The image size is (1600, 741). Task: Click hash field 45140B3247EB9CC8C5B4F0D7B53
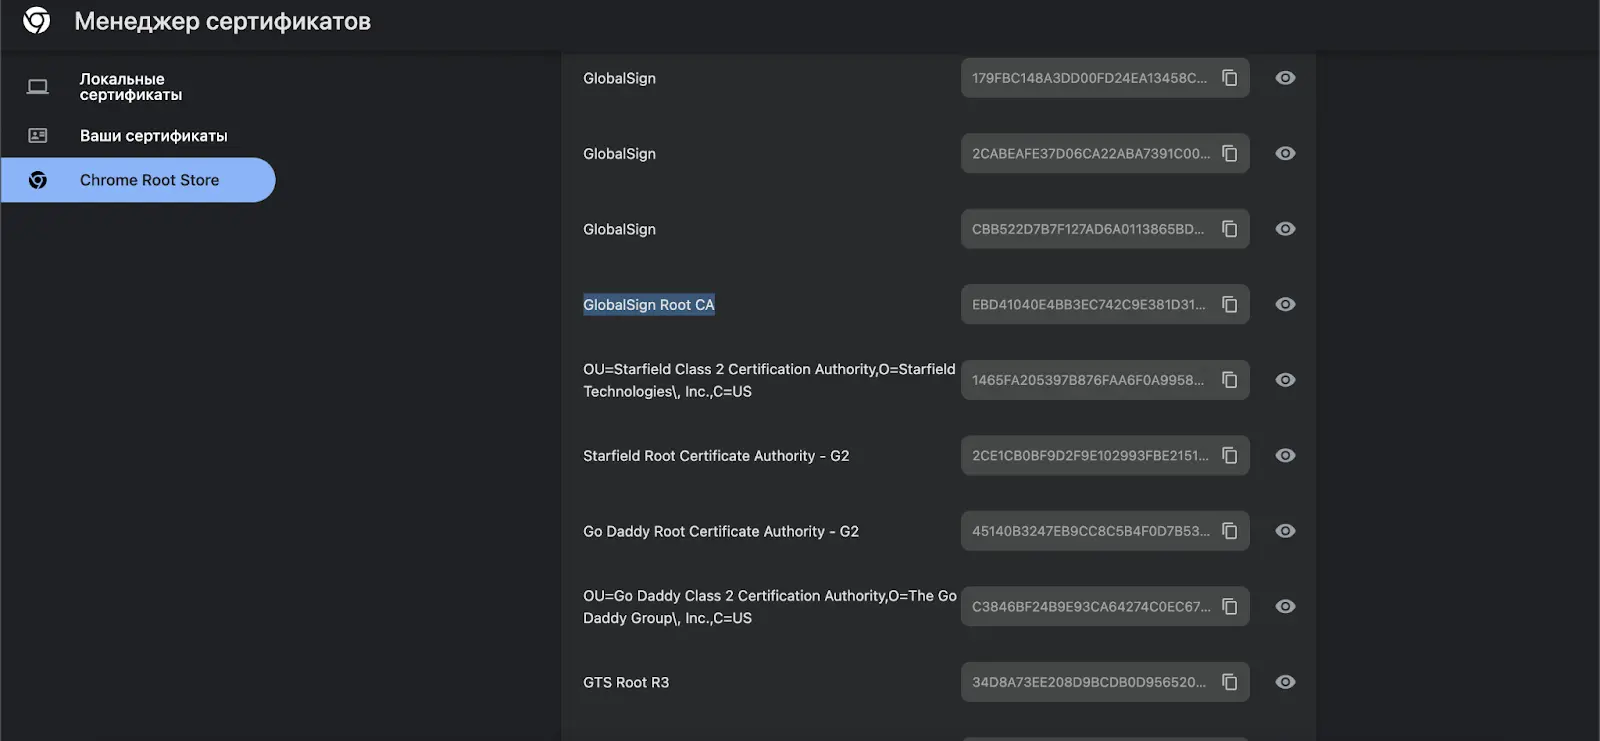point(1105,531)
